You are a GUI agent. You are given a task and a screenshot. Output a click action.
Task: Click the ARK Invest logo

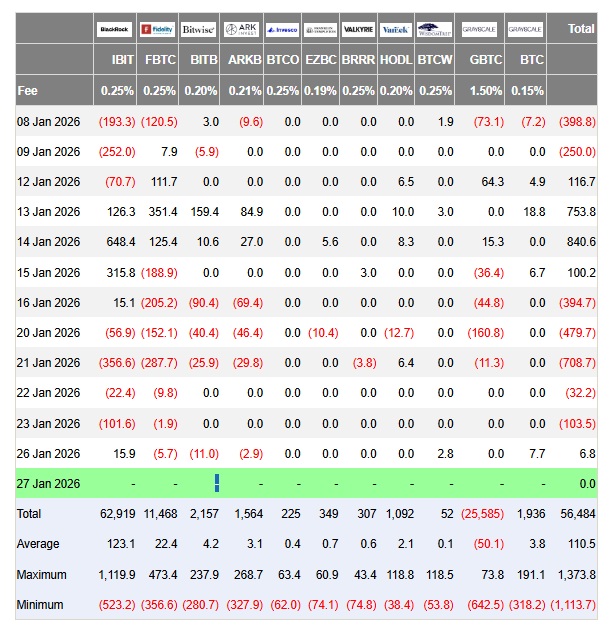(x=241, y=30)
